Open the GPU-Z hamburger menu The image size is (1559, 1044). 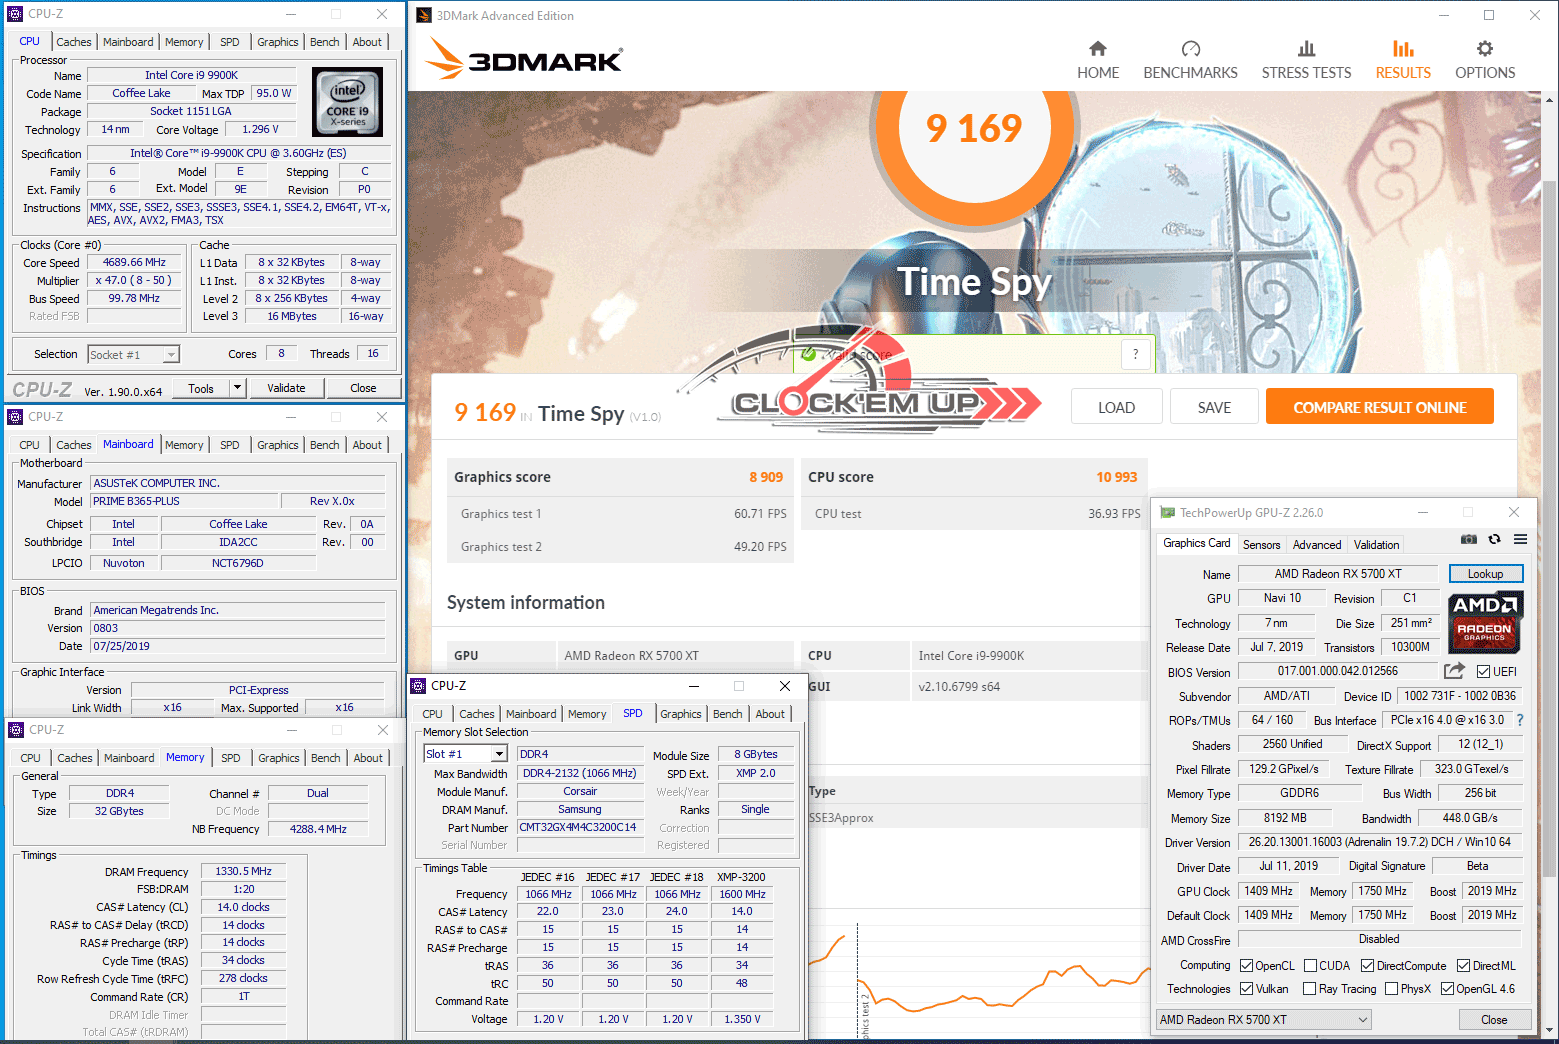click(x=1520, y=540)
